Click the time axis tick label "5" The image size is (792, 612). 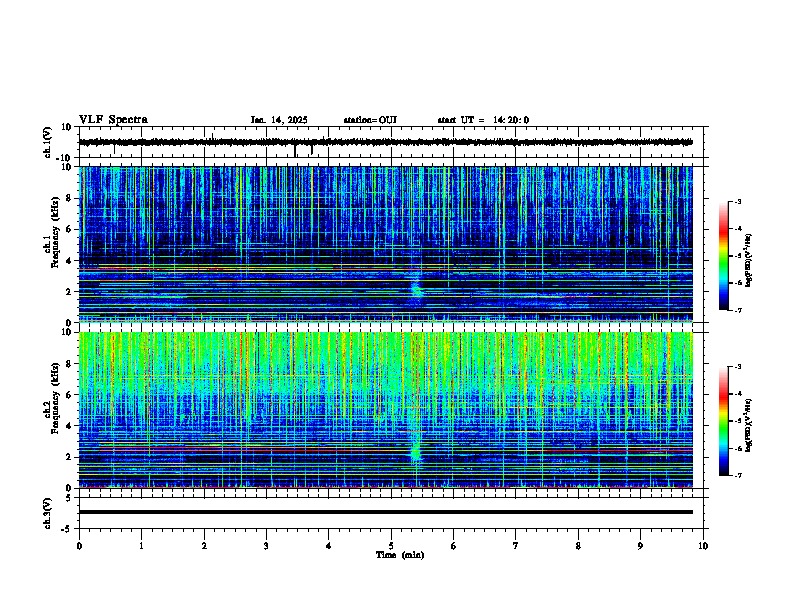391,546
